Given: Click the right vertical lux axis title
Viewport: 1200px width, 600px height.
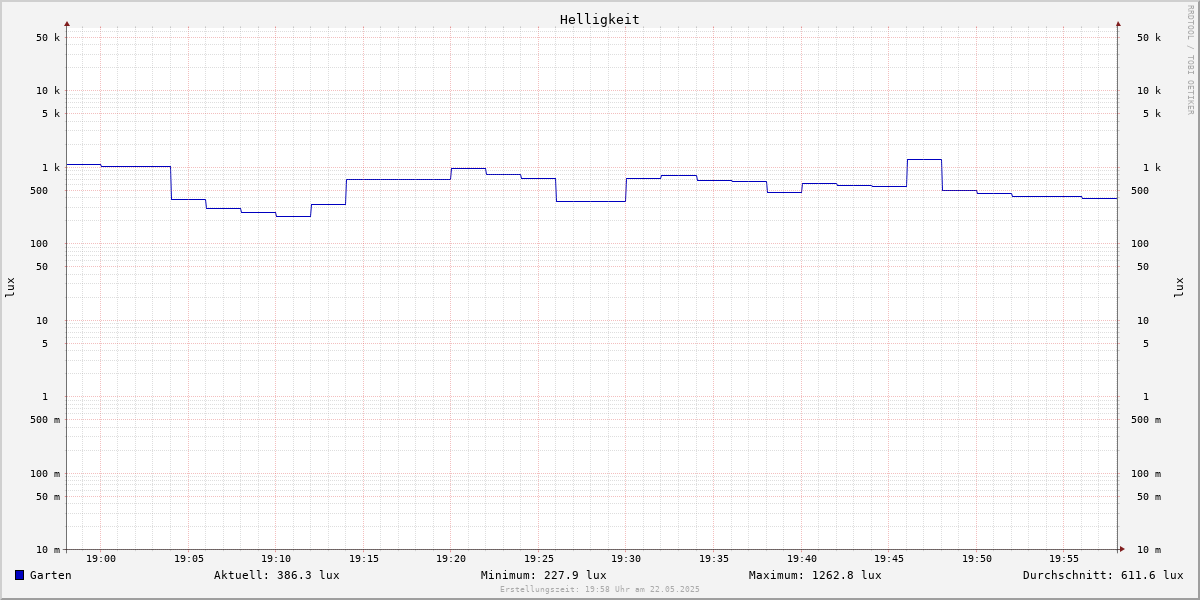Looking at the screenshot, I should tap(1179, 287).
